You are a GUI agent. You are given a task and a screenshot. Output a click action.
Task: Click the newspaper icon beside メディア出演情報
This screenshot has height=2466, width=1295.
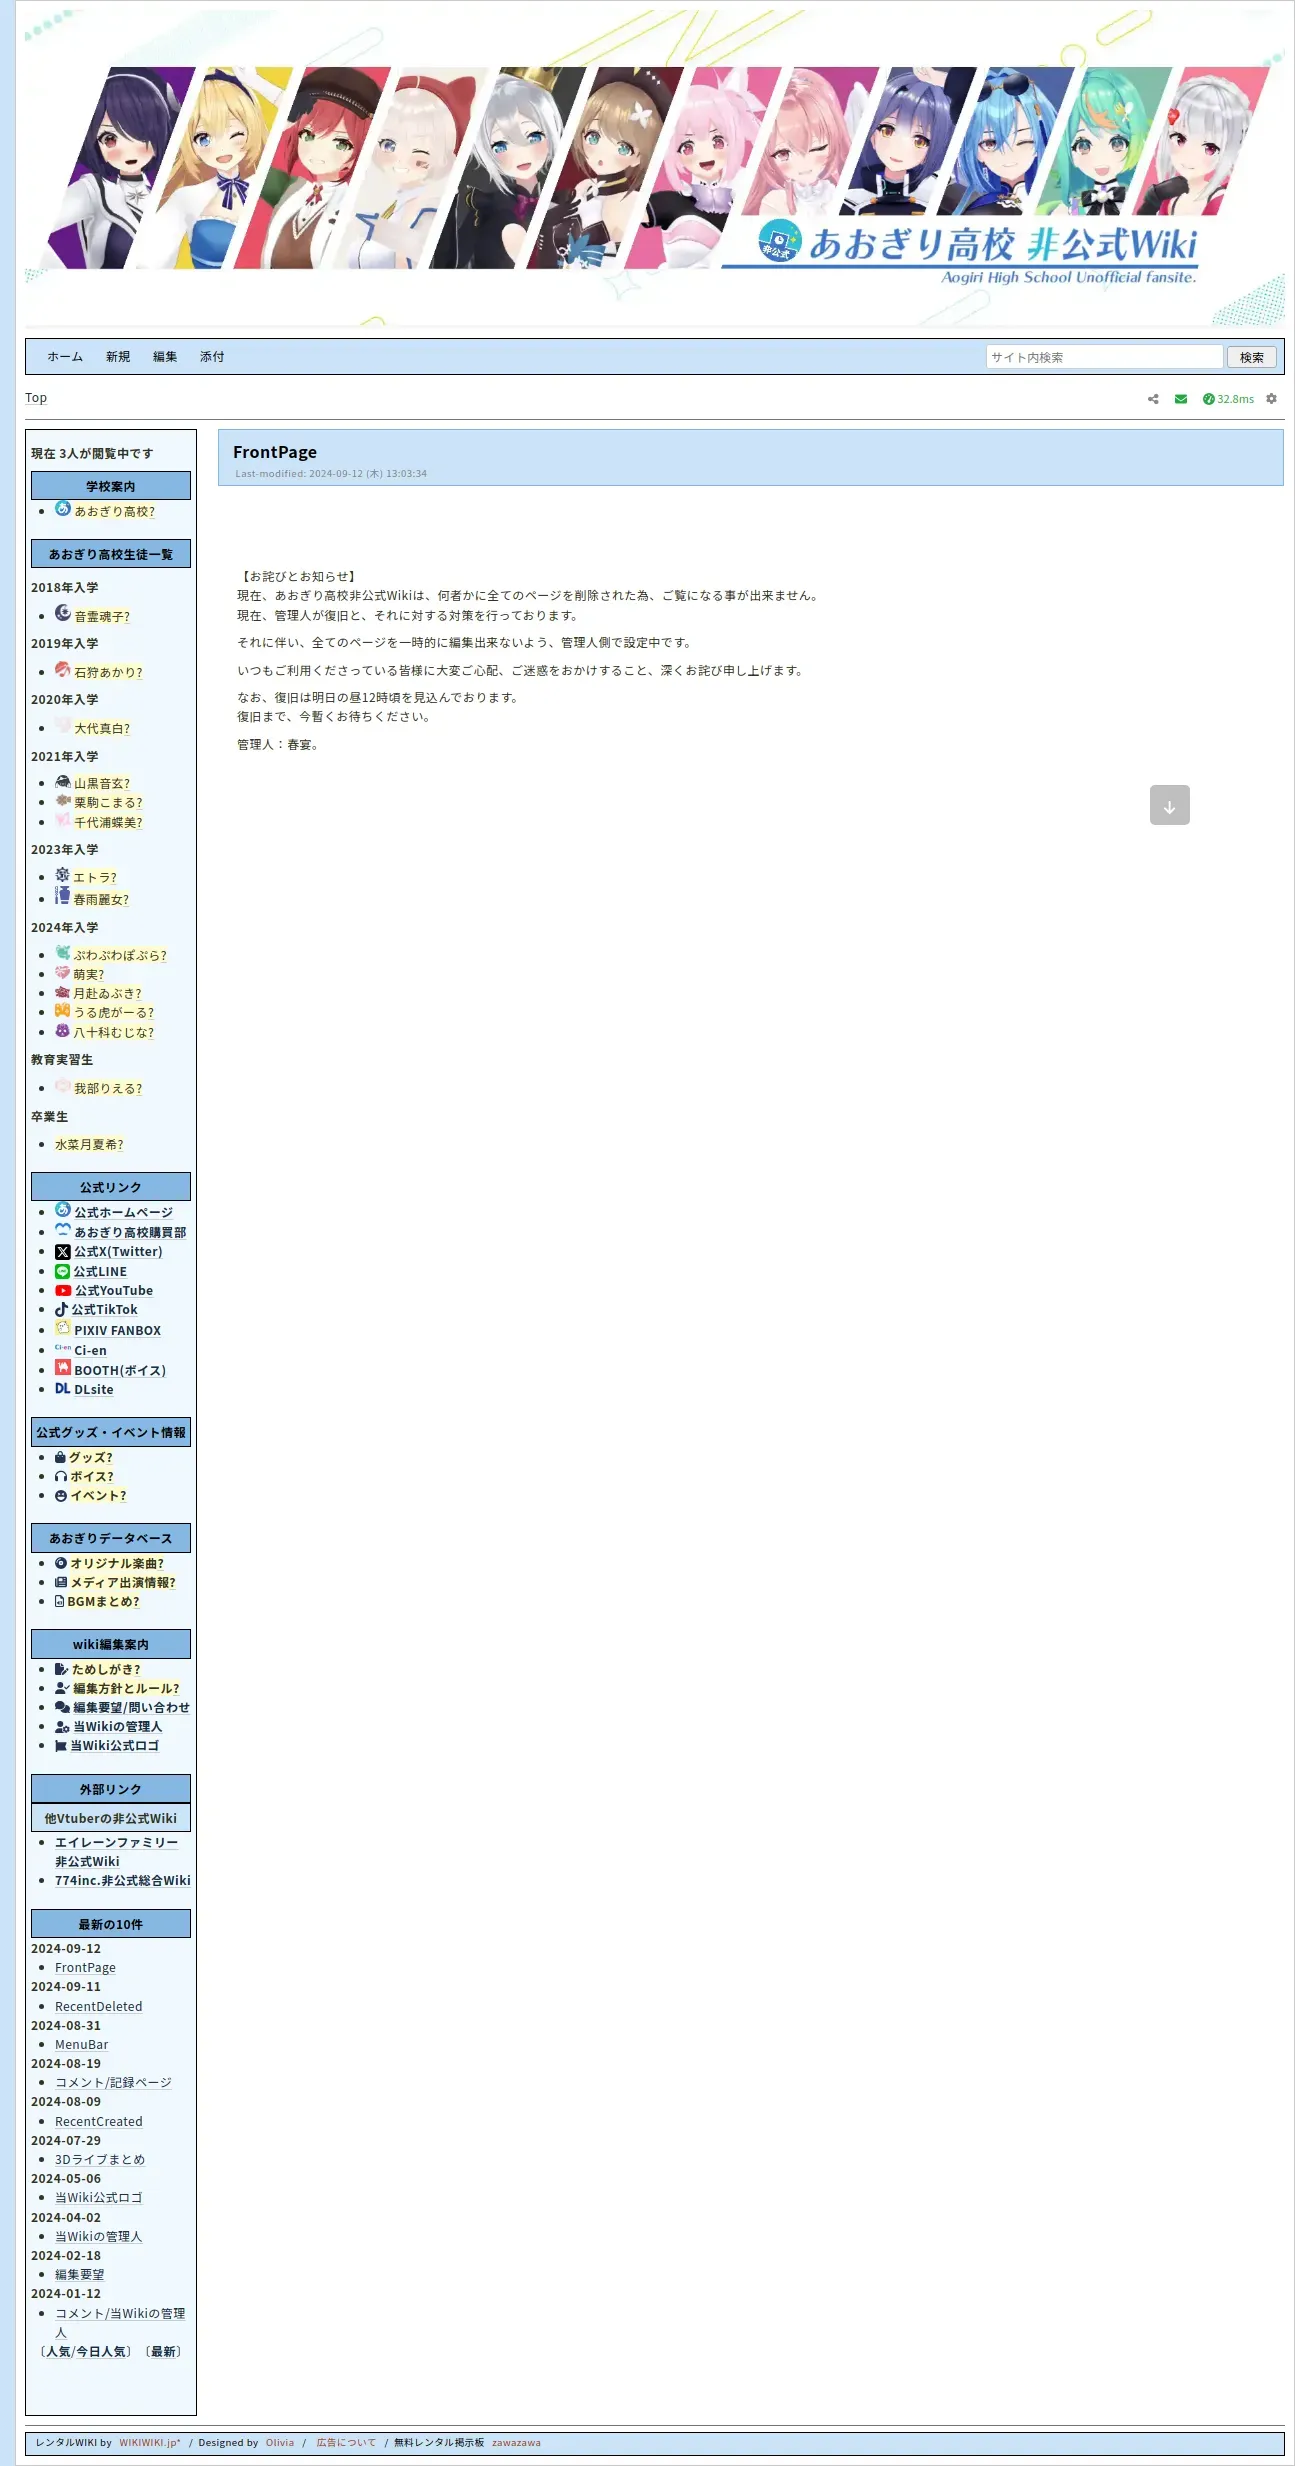(61, 1583)
